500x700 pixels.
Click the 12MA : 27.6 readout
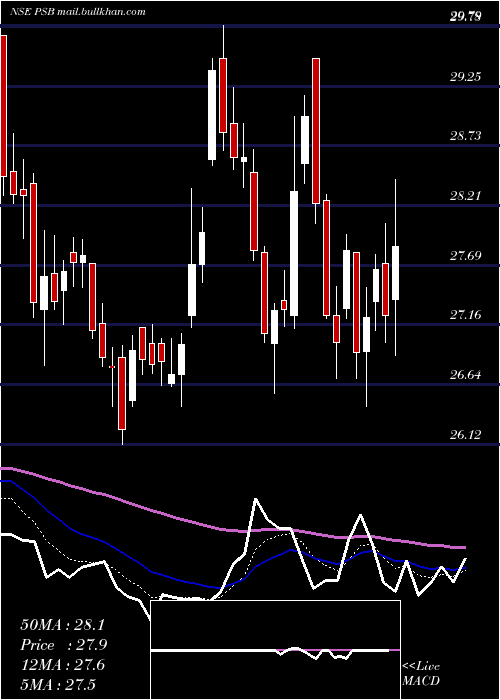coord(62,665)
